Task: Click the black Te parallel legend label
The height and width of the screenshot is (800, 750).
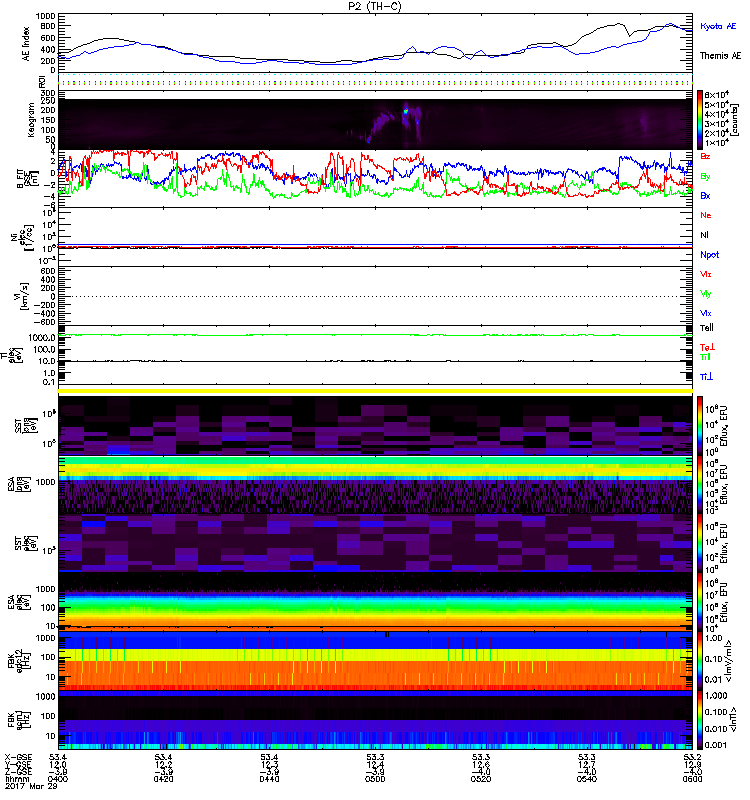Action: [x=707, y=328]
